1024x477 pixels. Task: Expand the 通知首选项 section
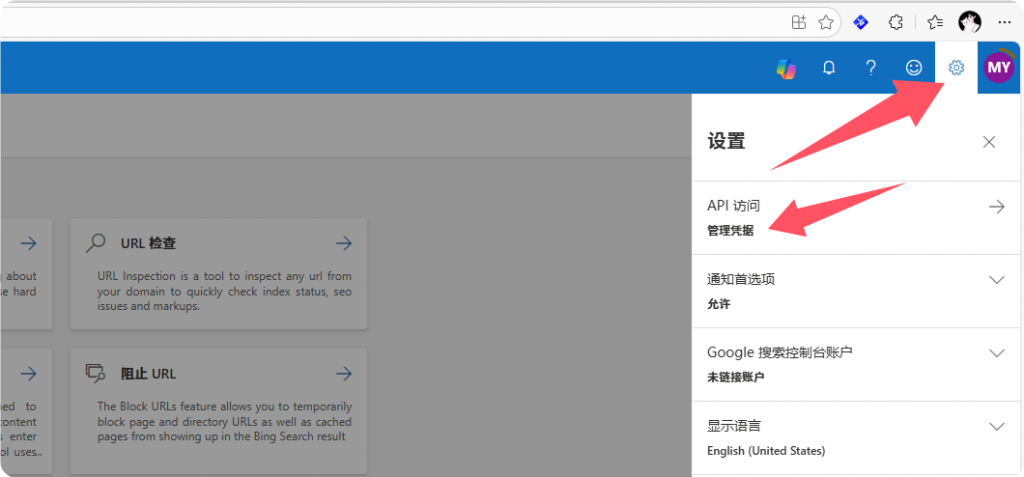996,280
